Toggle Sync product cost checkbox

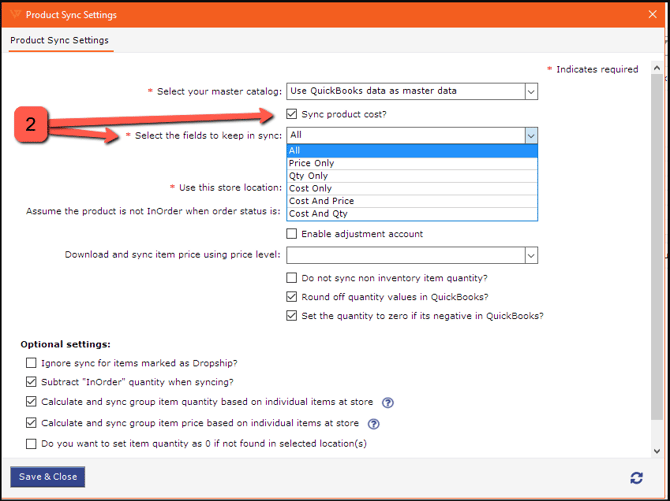(x=291, y=114)
